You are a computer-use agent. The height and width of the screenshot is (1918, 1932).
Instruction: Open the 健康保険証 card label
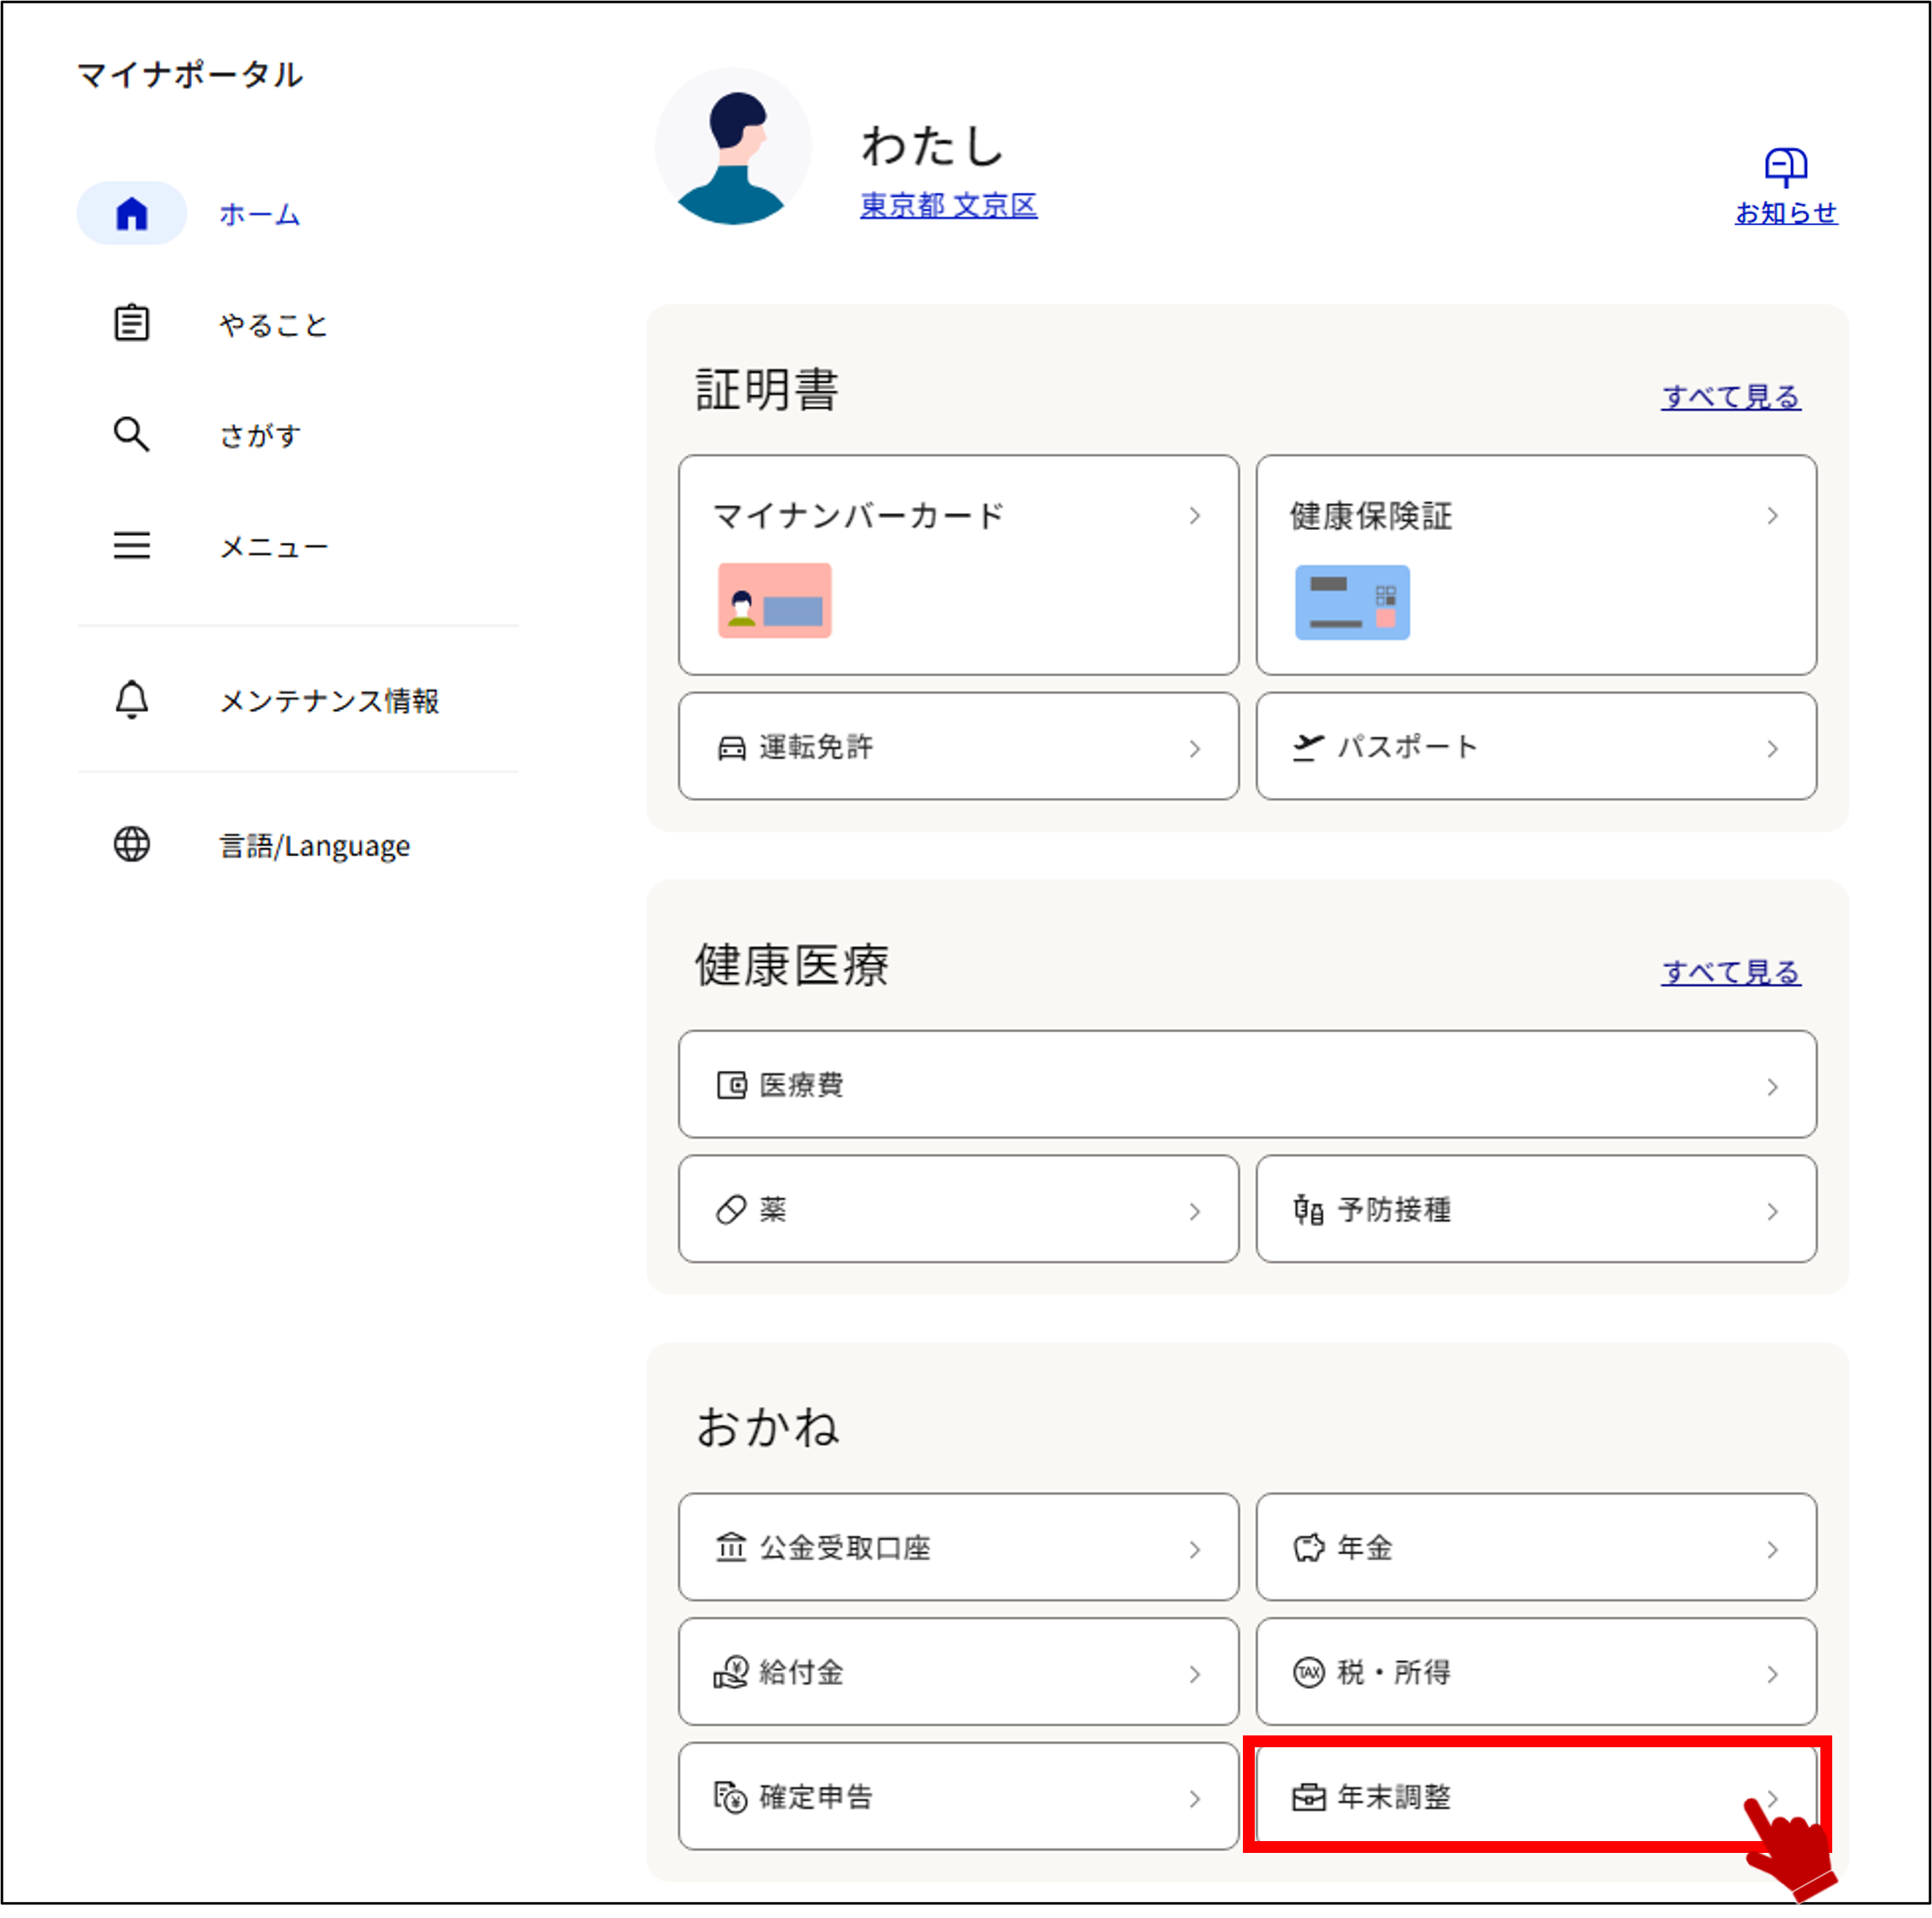pos(1371,516)
